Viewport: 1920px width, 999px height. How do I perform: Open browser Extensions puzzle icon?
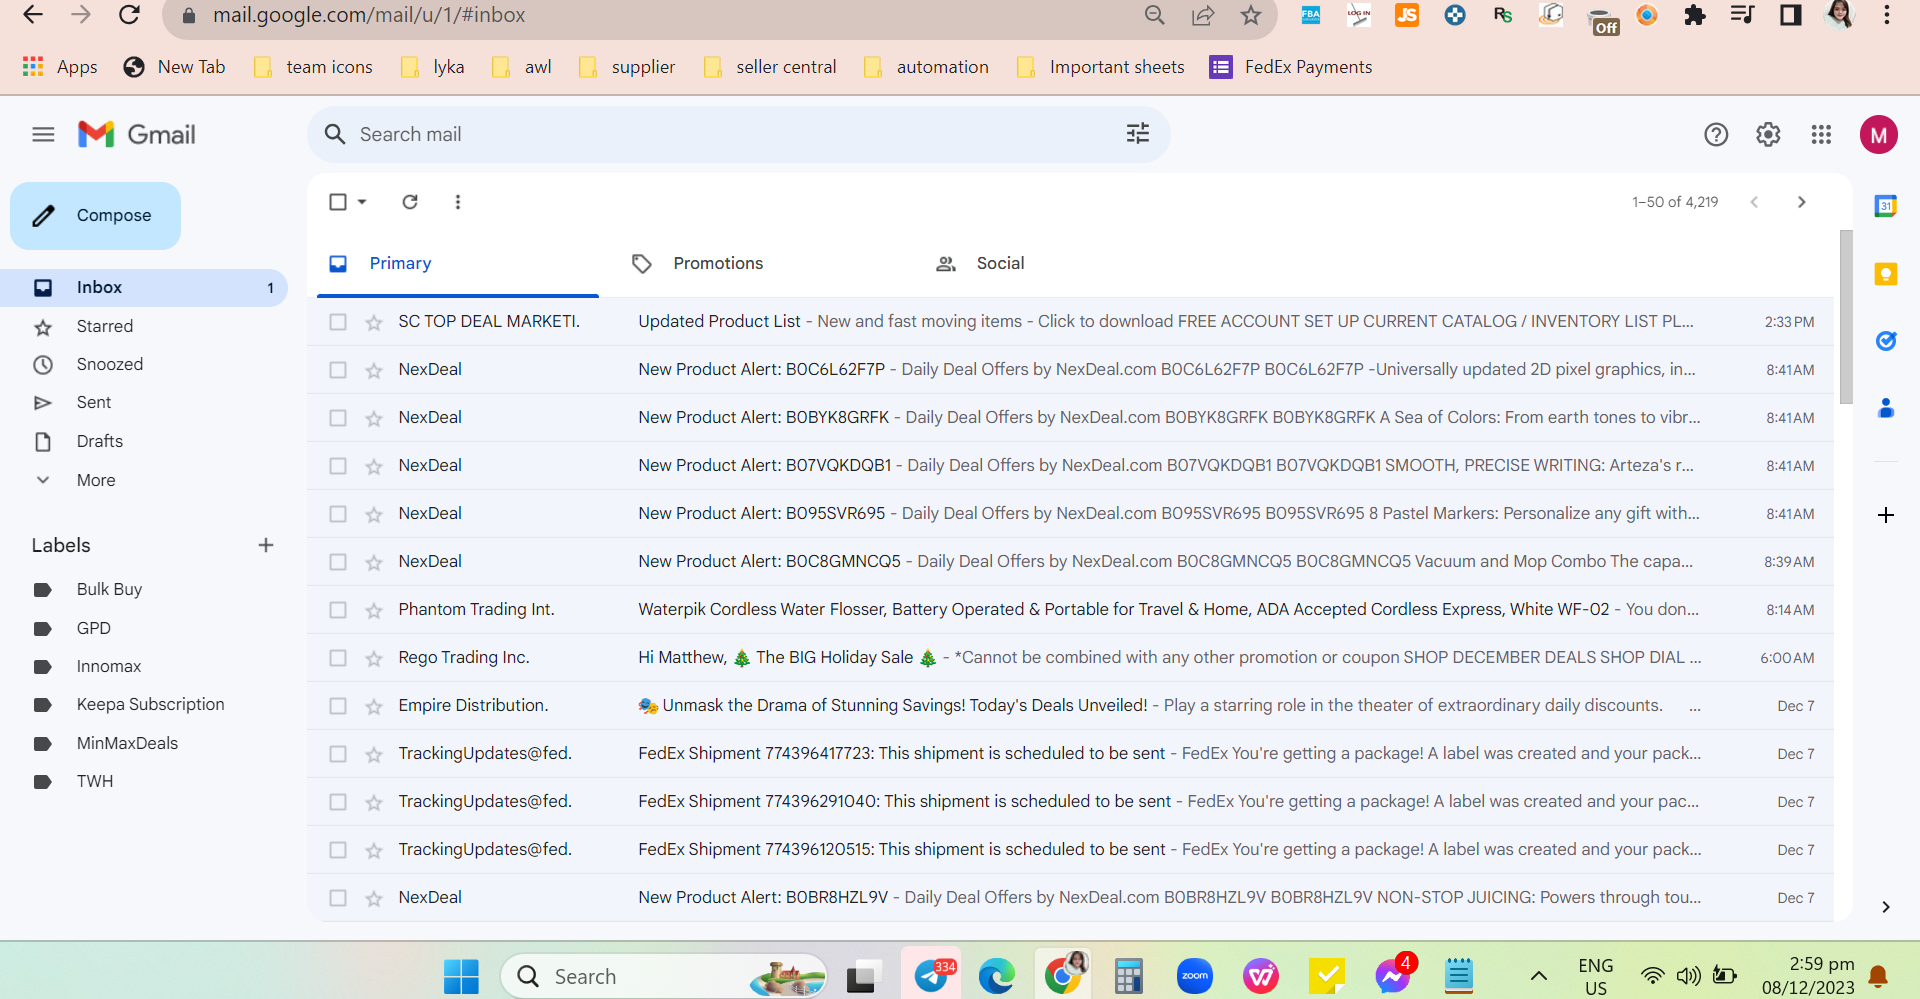pyautogui.click(x=1695, y=15)
